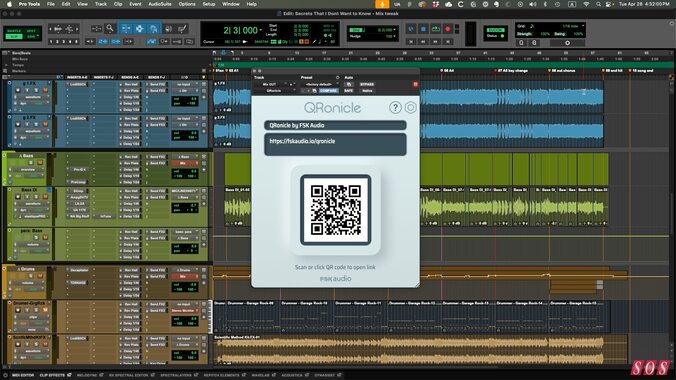
Task: Click the 08 out chorus marker
Action: 562,70
